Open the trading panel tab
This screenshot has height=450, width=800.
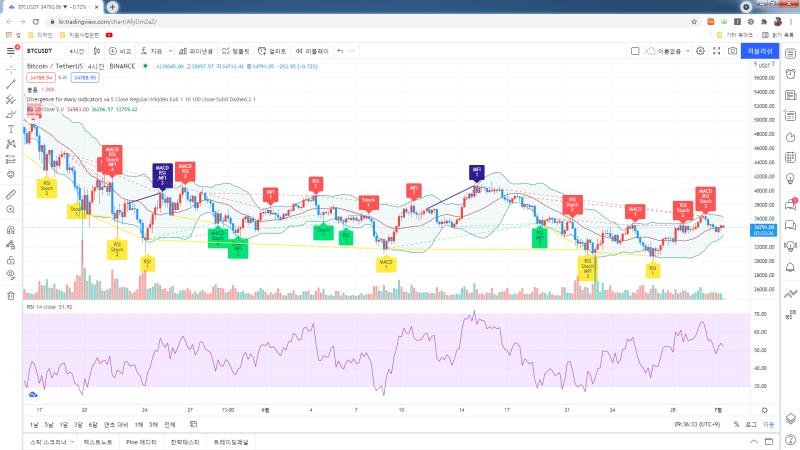tap(231, 442)
